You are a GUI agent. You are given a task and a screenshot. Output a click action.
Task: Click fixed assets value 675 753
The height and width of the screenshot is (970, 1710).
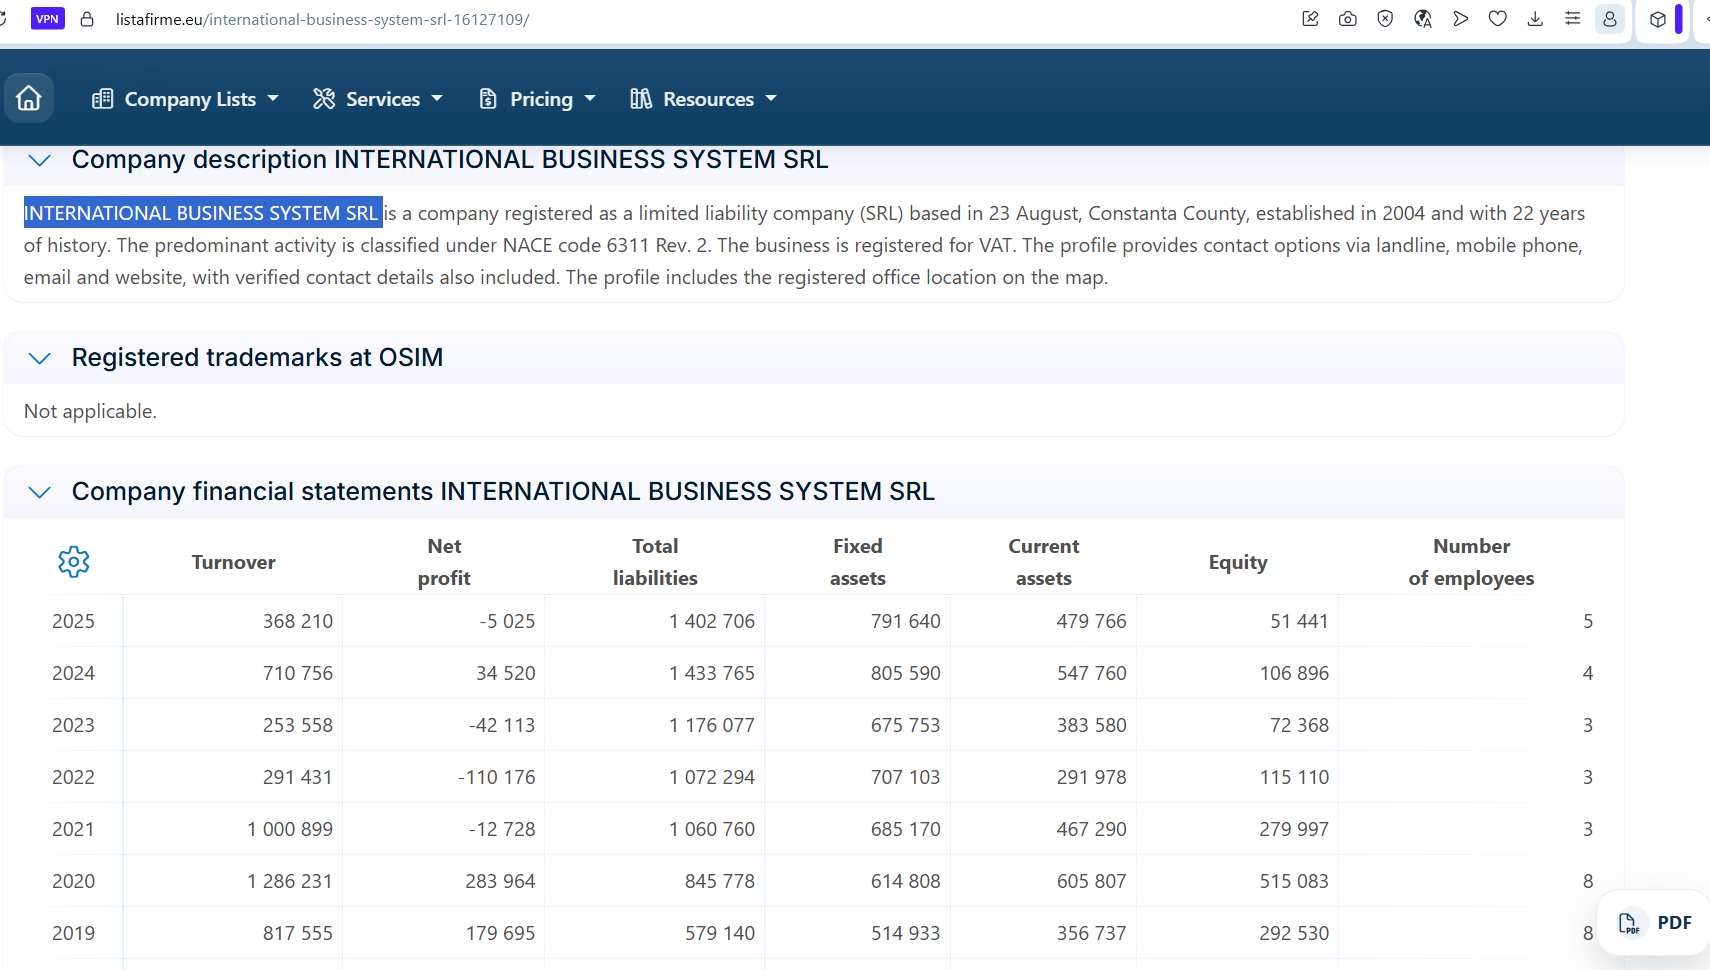(906, 725)
